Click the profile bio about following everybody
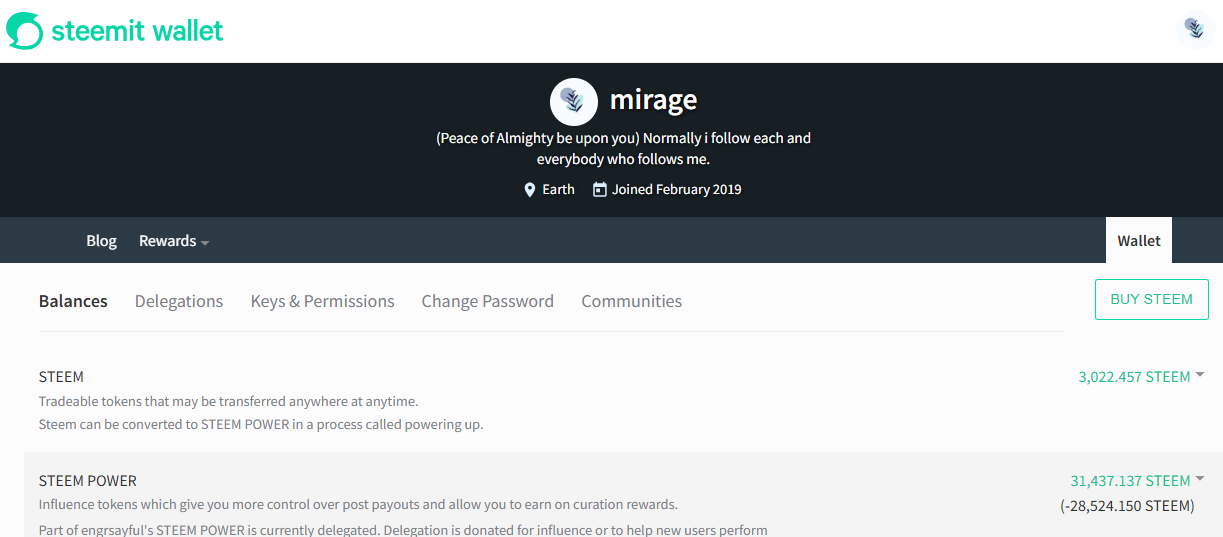 (x=624, y=149)
